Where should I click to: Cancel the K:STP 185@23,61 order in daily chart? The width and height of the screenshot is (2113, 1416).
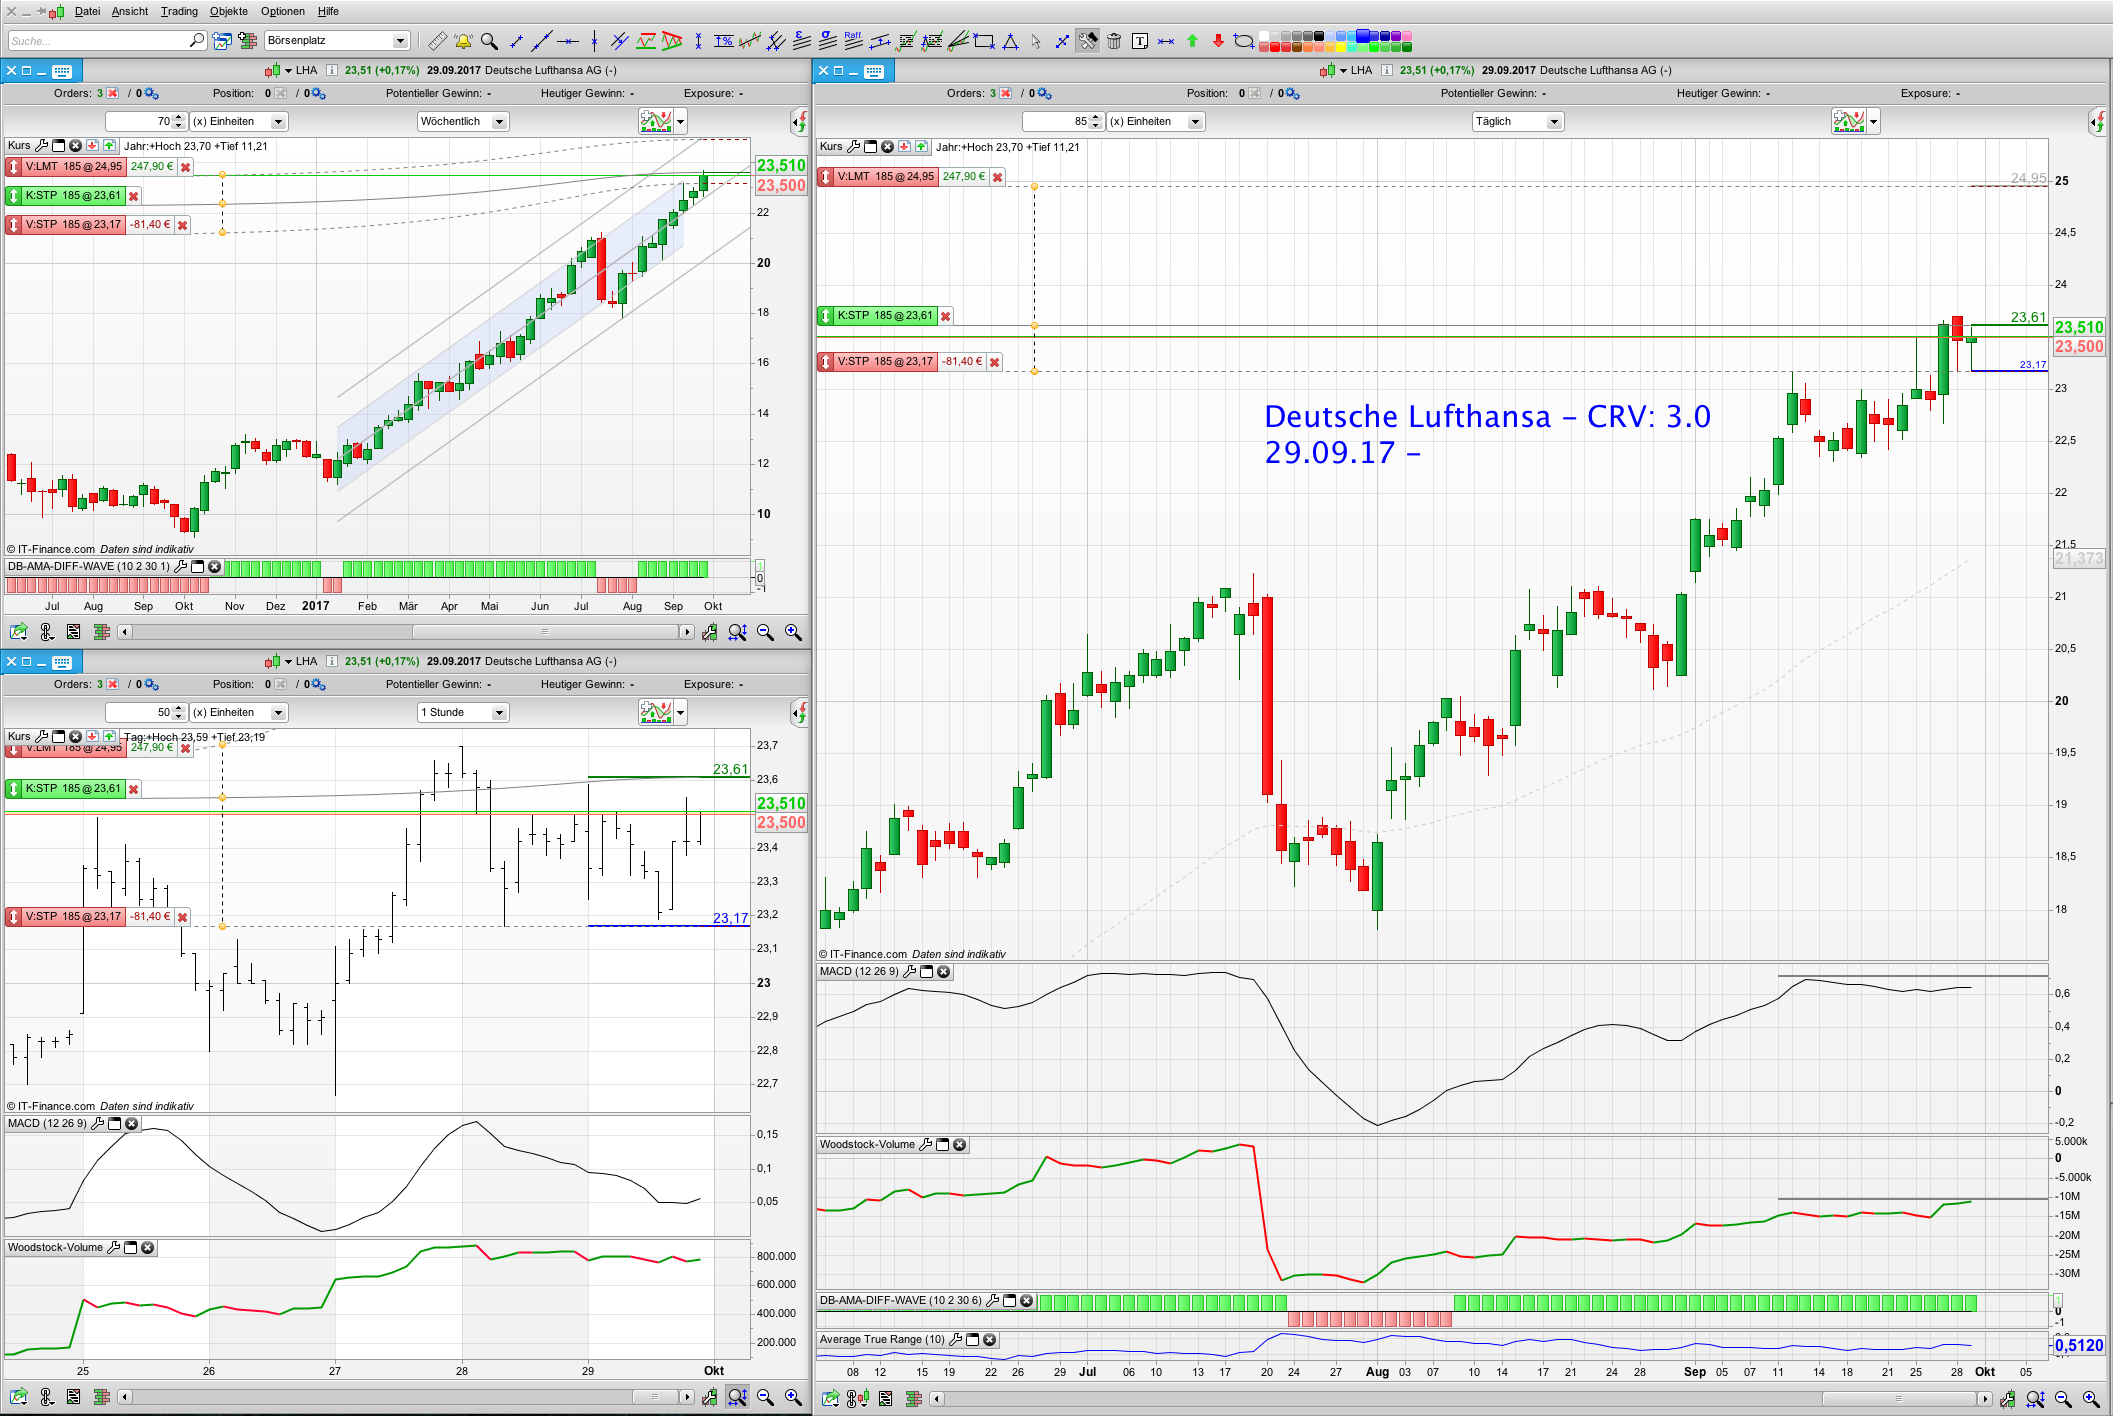[x=945, y=316]
